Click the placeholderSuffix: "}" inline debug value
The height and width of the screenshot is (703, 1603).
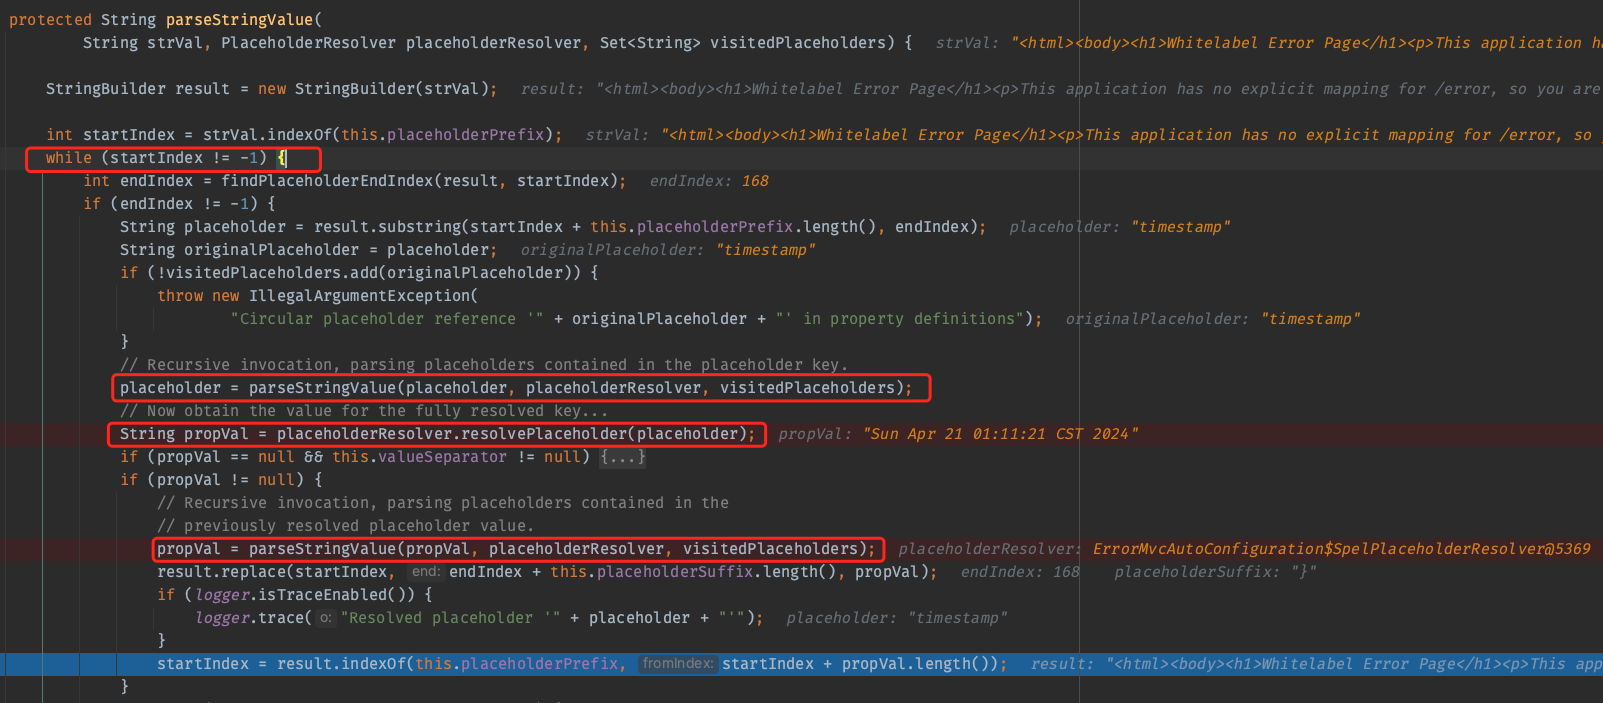(1215, 572)
